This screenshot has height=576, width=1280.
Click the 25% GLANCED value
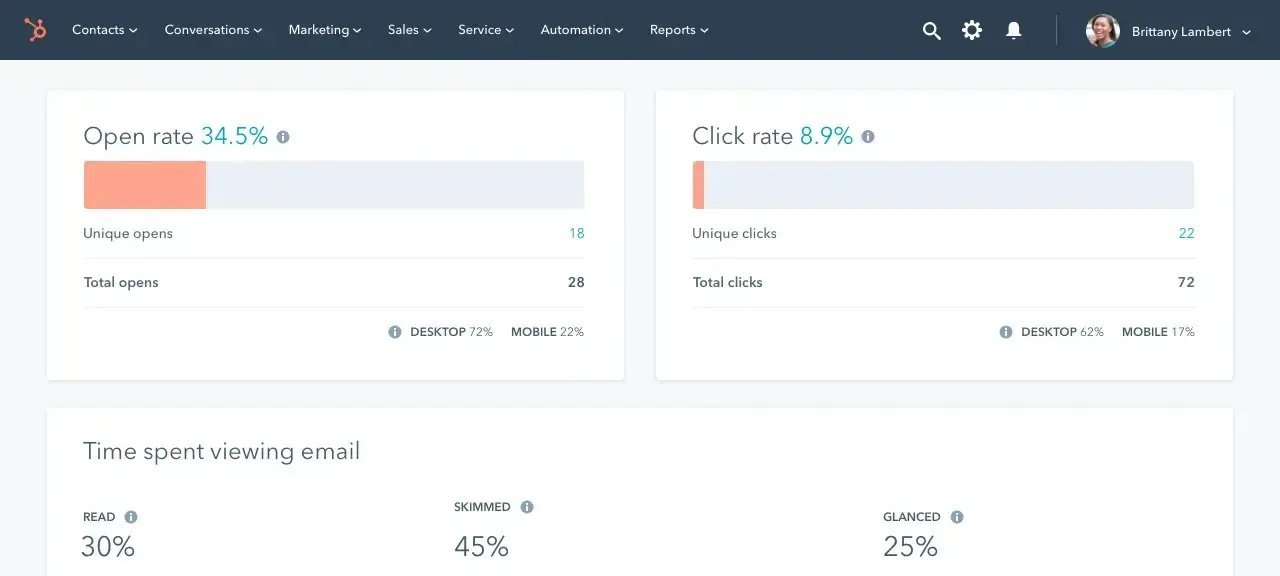[911, 547]
